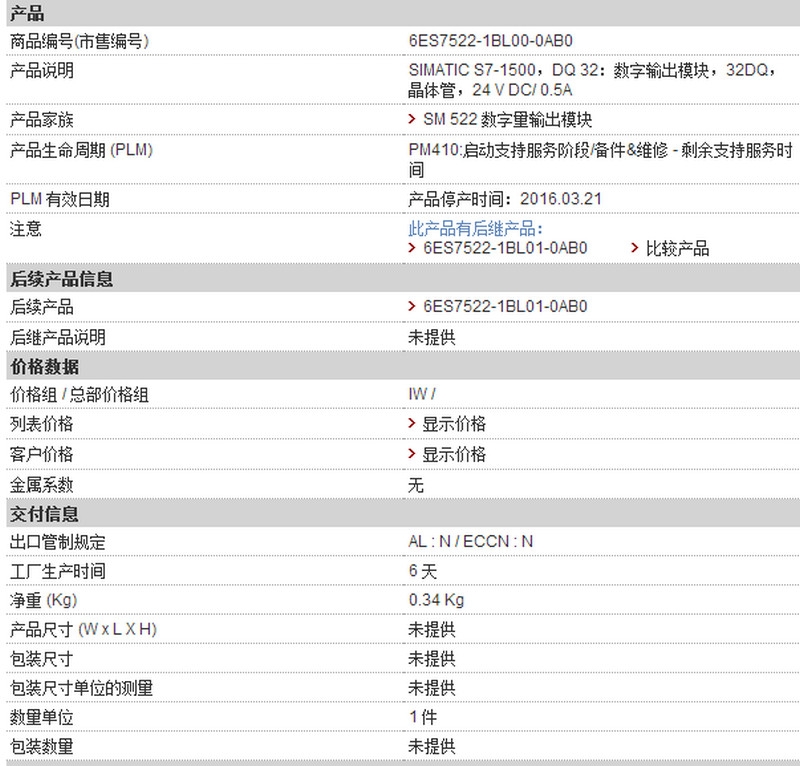Click the 价格组 / 总部价格组 label

coord(79,395)
